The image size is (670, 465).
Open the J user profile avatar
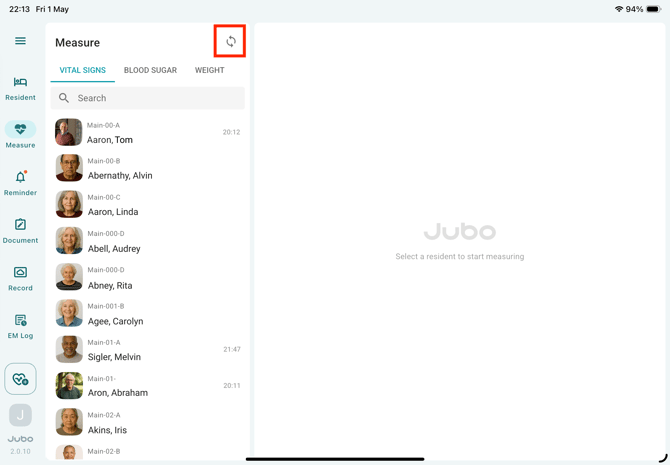tap(20, 415)
